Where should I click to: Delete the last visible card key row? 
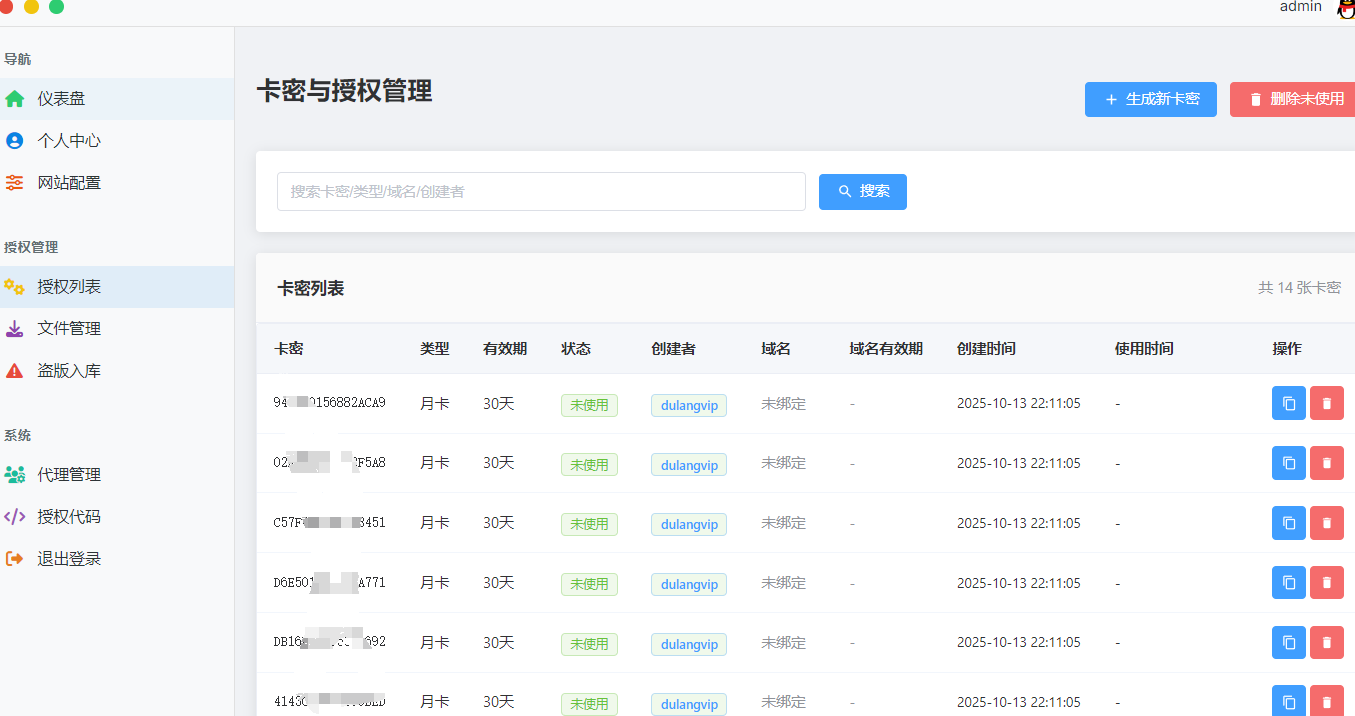(1327, 701)
